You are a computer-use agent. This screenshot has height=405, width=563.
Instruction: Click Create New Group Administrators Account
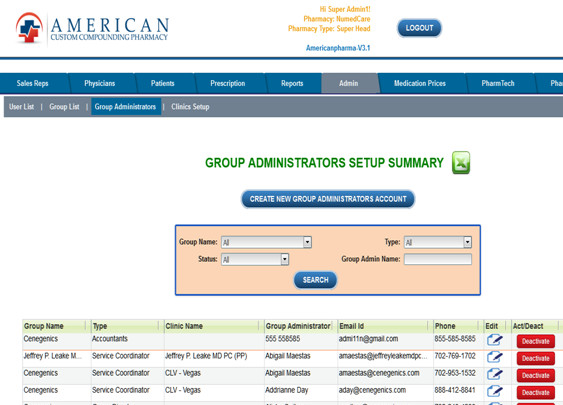328,199
